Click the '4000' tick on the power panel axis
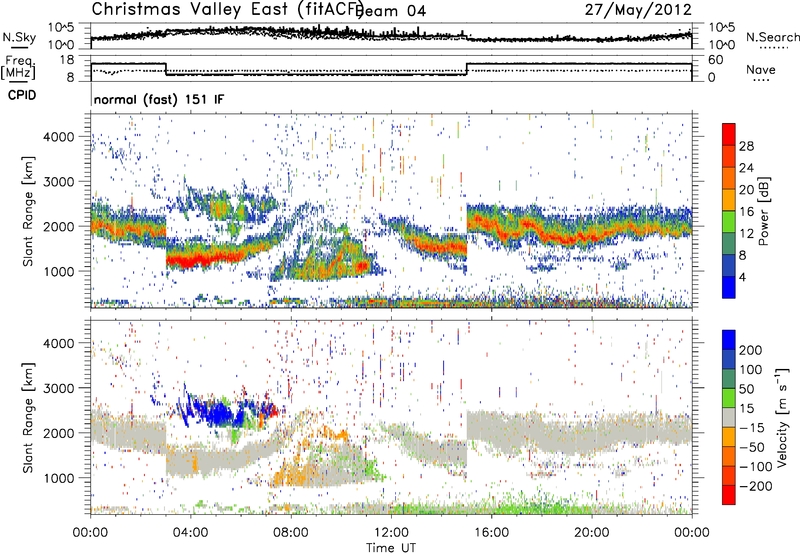 coord(58,137)
